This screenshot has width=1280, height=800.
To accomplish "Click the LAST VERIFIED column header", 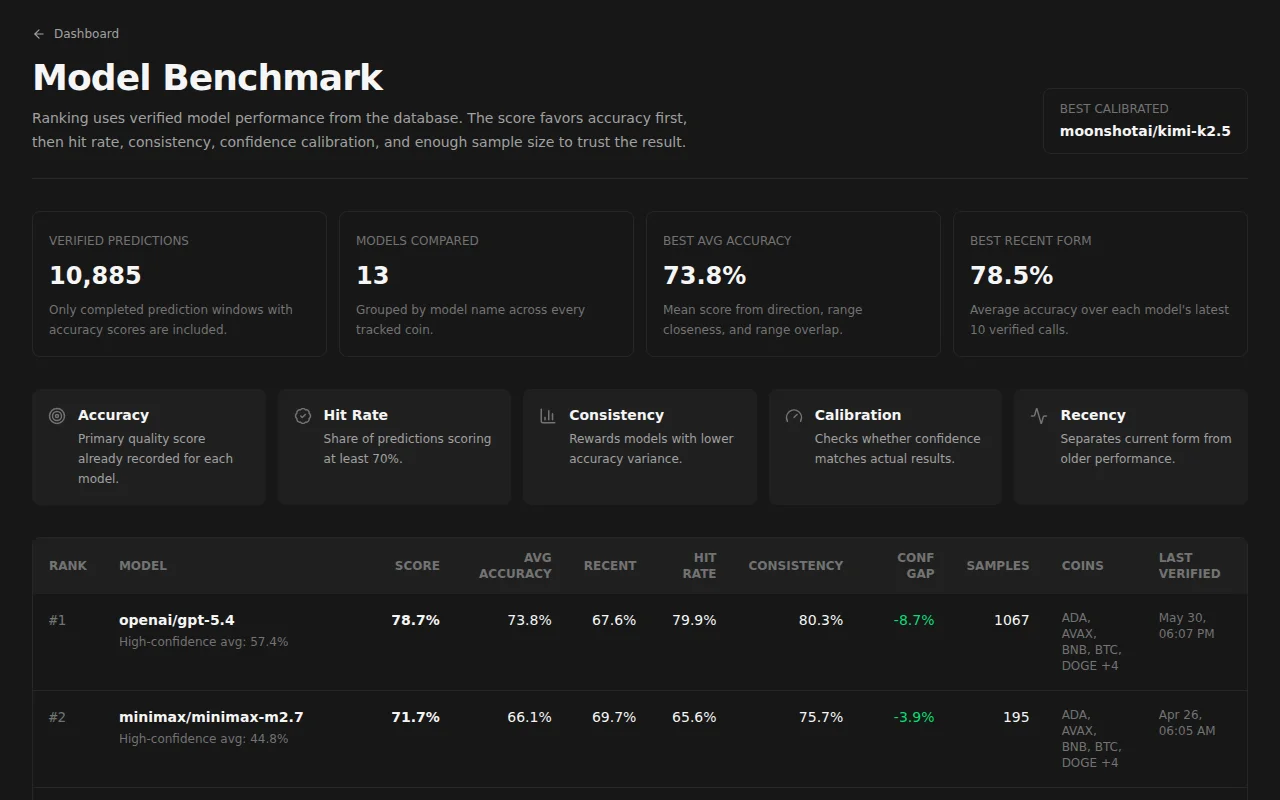I will click(1189, 566).
